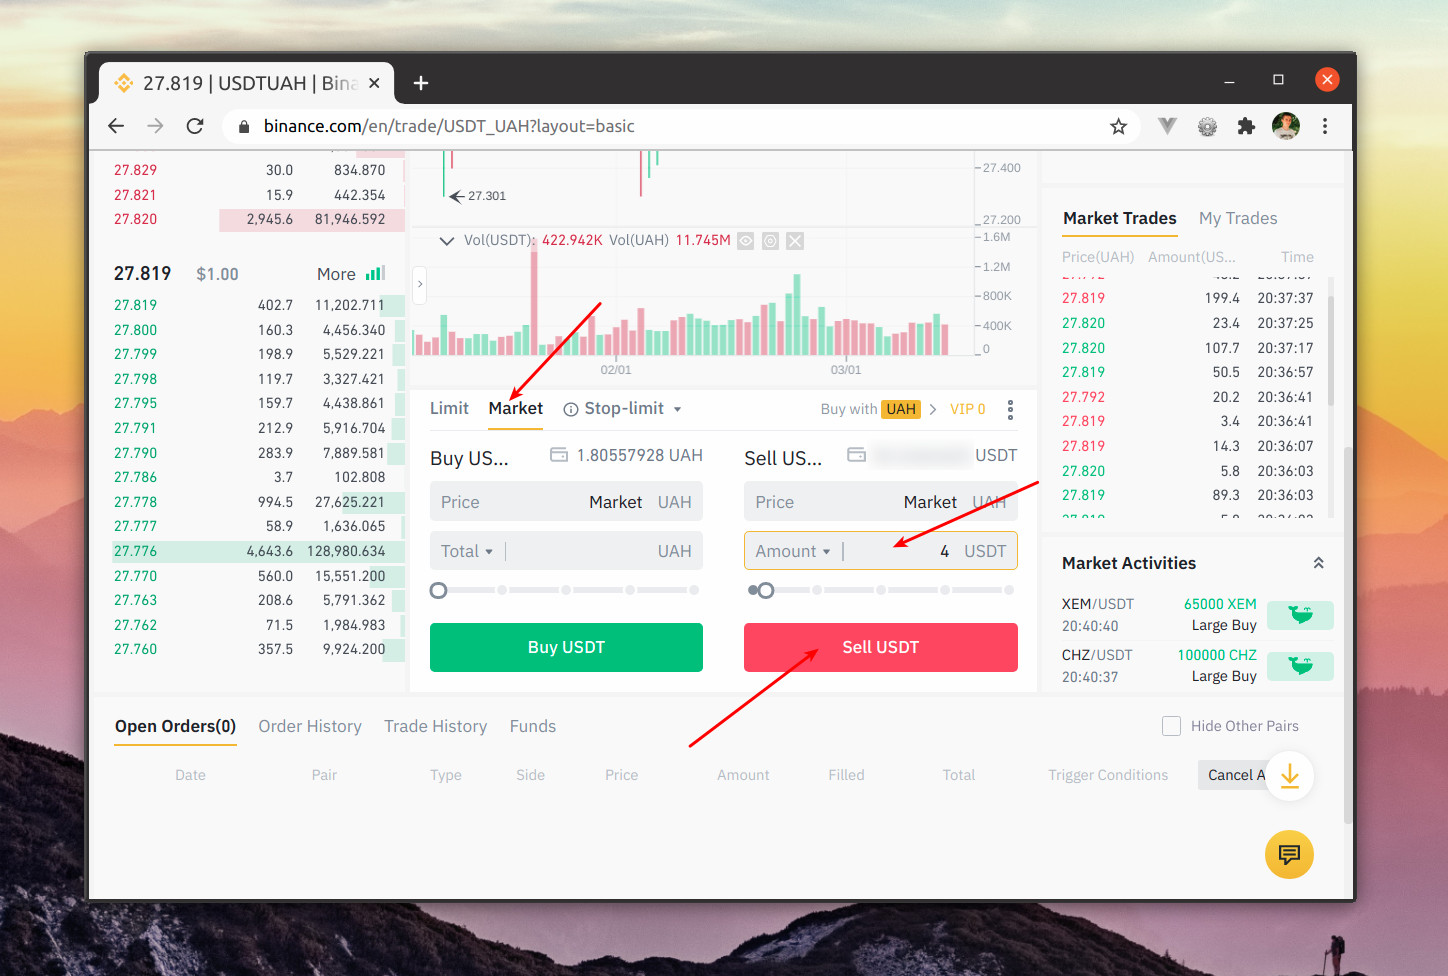Collapse the Vol indicator chevron
1448x976 pixels.
click(x=447, y=241)
